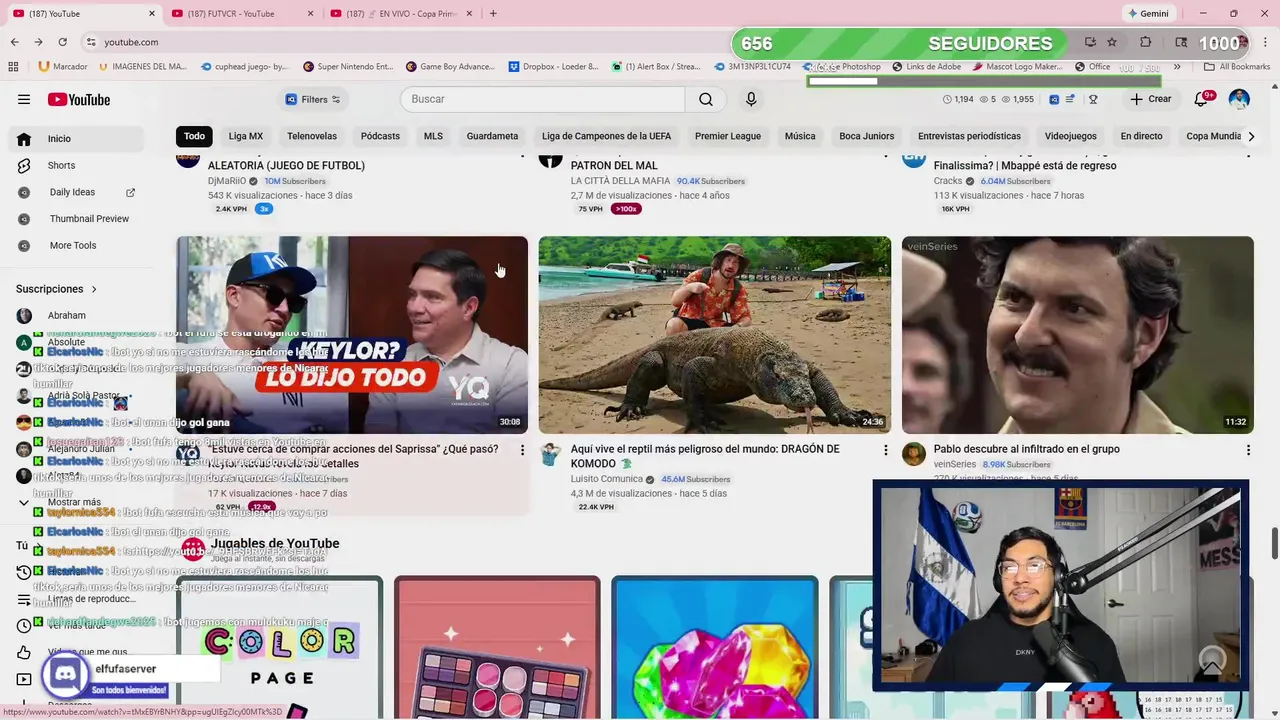Open the Keylor 'Lo dijo todo' video thumbnail
Viewport: 1280px width, 720px height.
(352, 335)
